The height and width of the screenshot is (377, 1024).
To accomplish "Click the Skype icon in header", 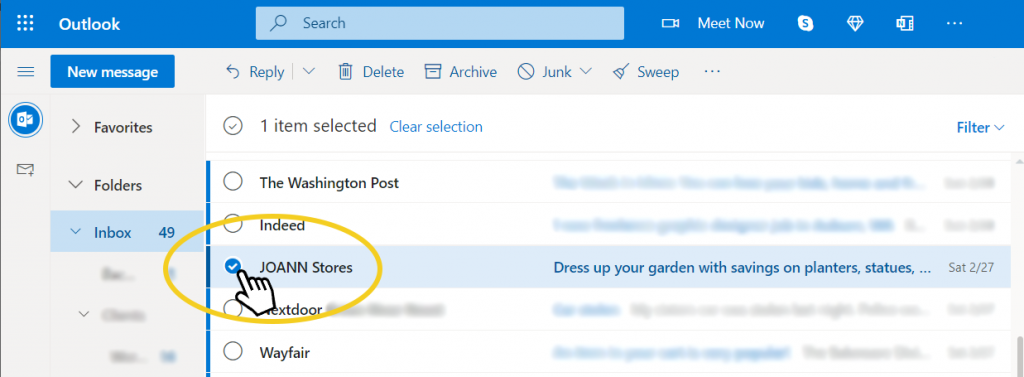I will (x=805, y=24).
